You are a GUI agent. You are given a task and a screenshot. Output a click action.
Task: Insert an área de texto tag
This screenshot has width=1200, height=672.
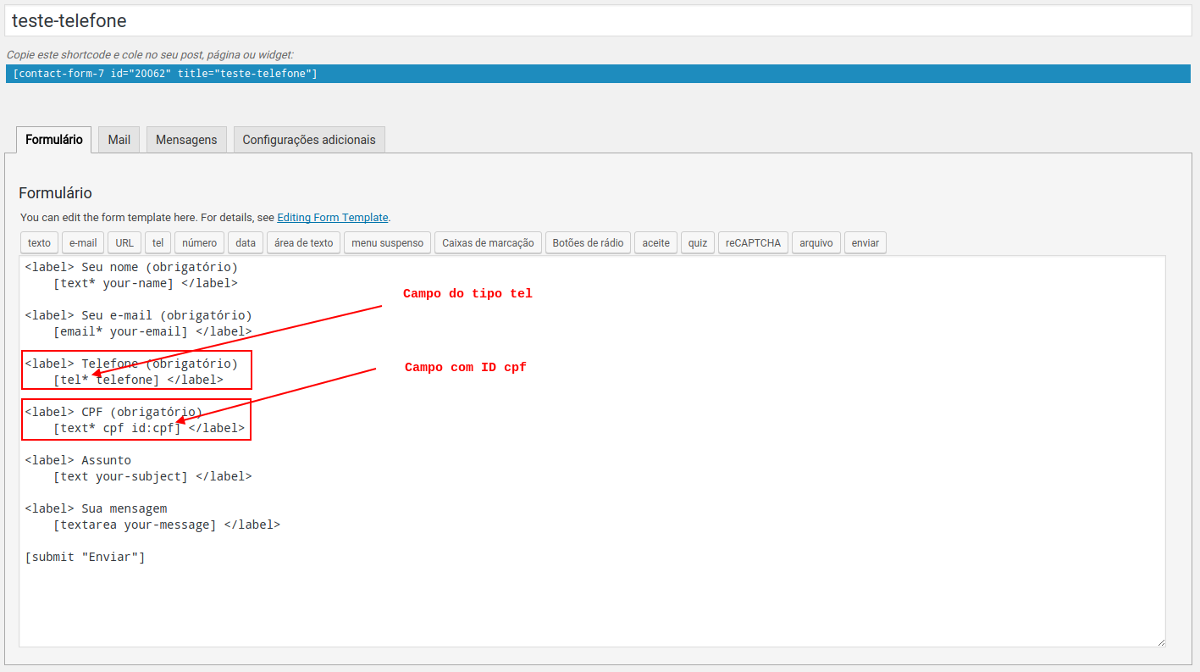tap(302, 242)
